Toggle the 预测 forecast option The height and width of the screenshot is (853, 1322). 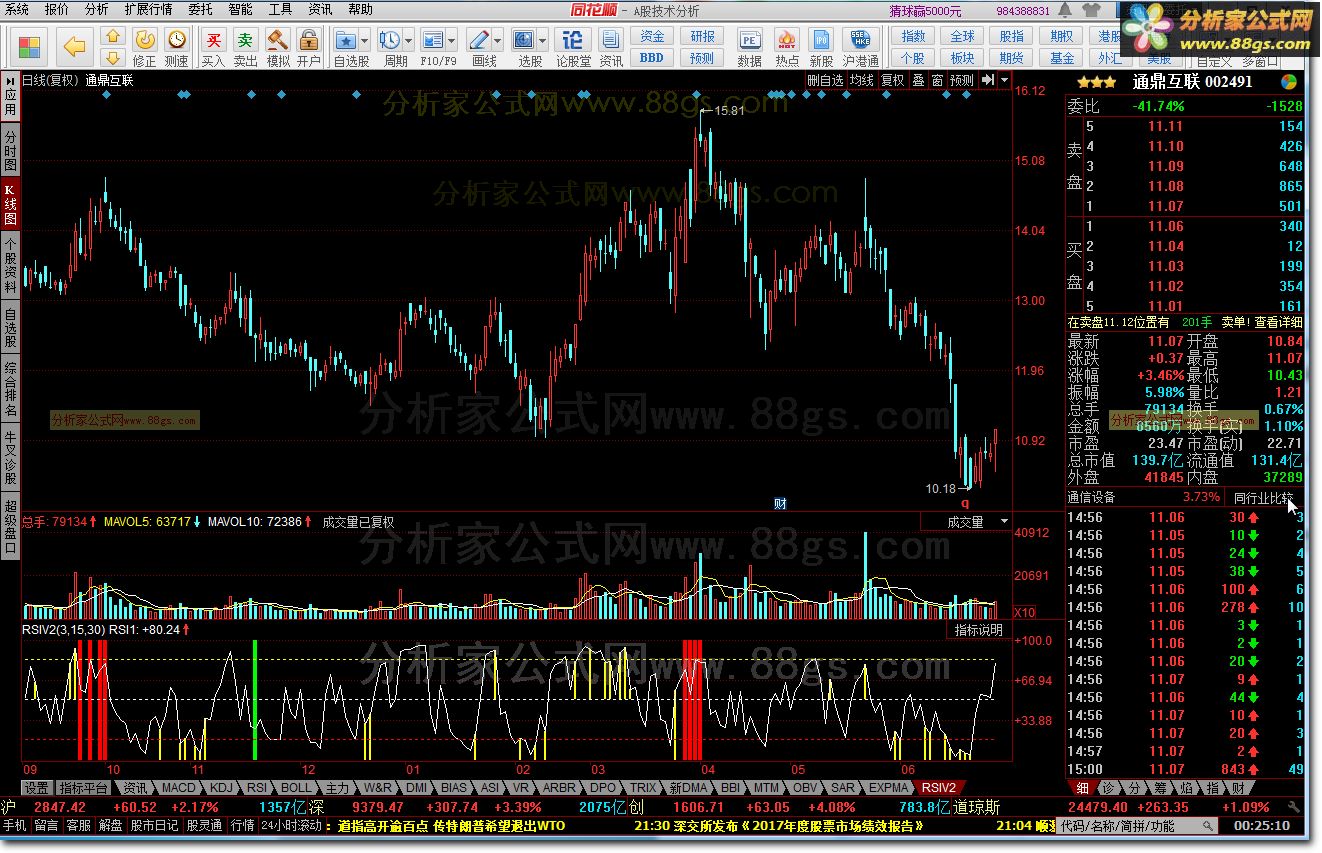962,80
